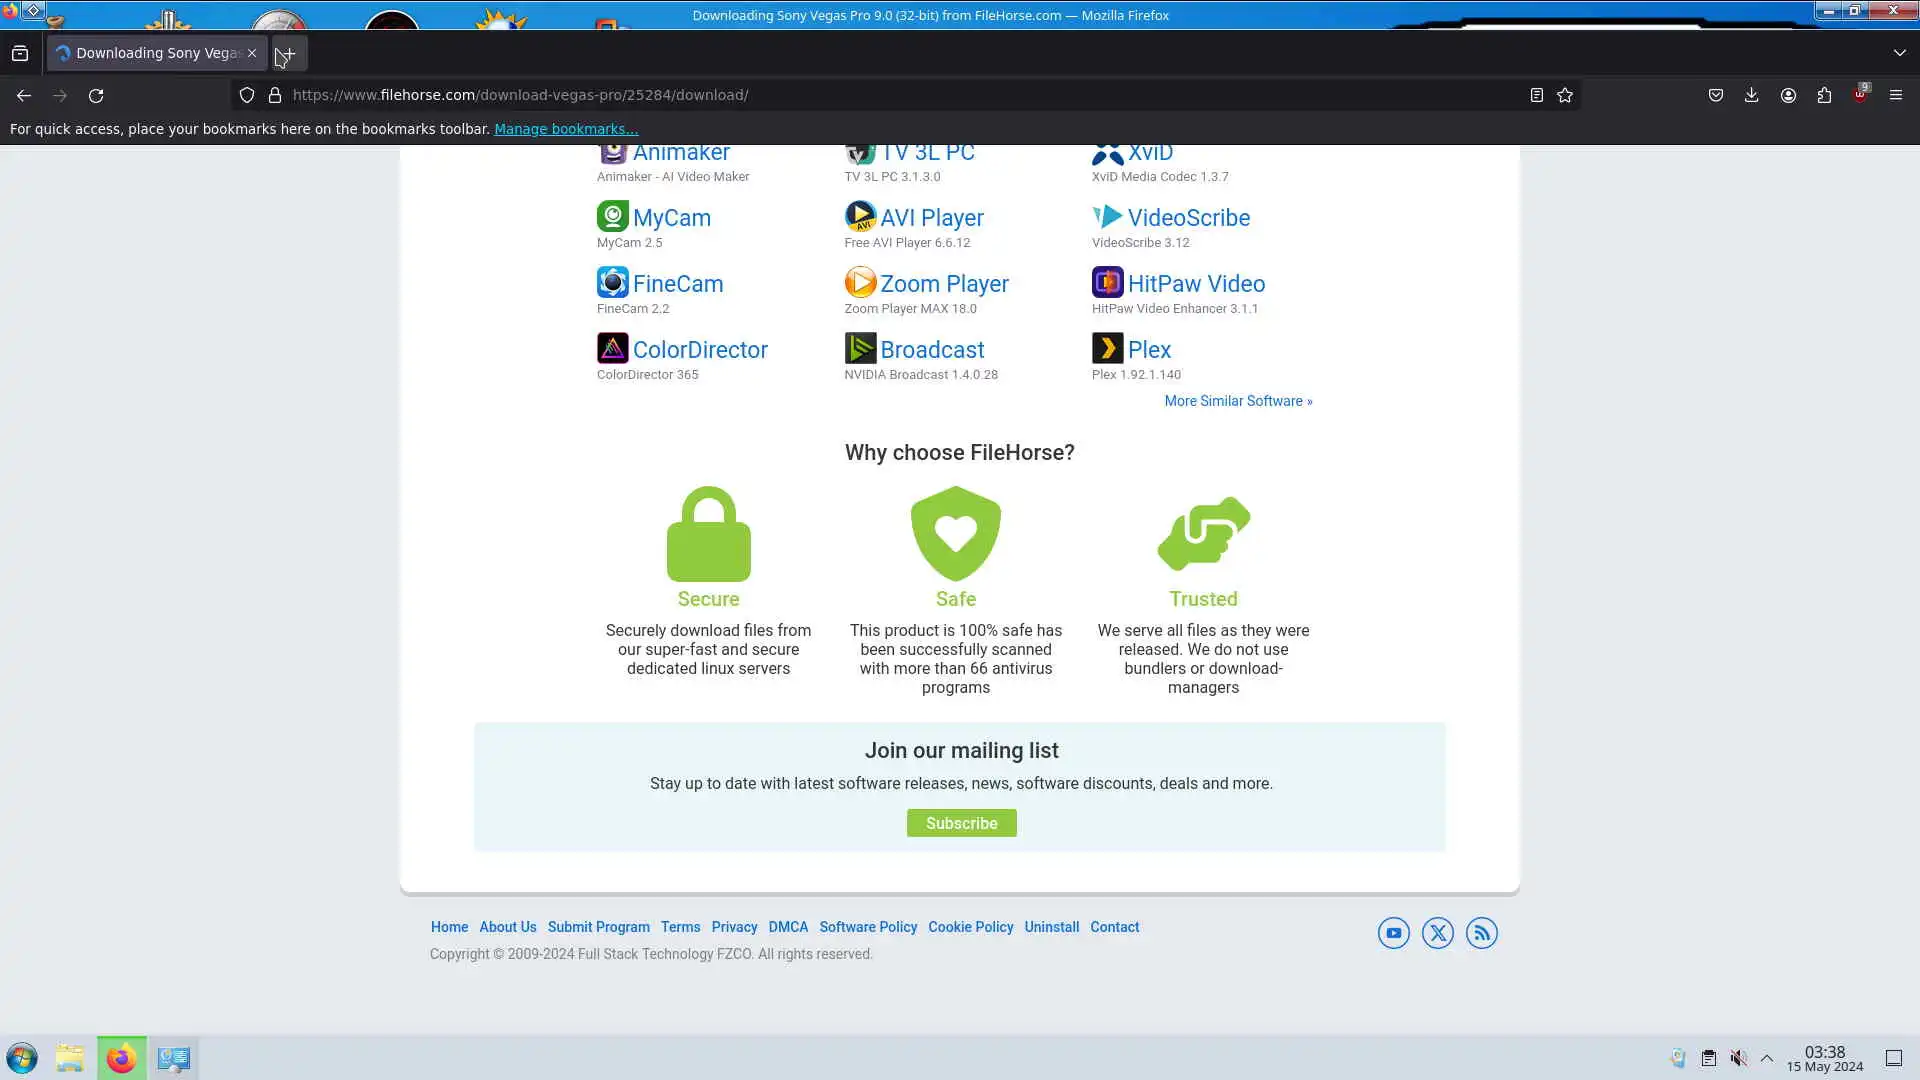The width and height of the screenshot is (1920, 1080).
Task: Open a new tab with plus button
Action: click(289, 53)
